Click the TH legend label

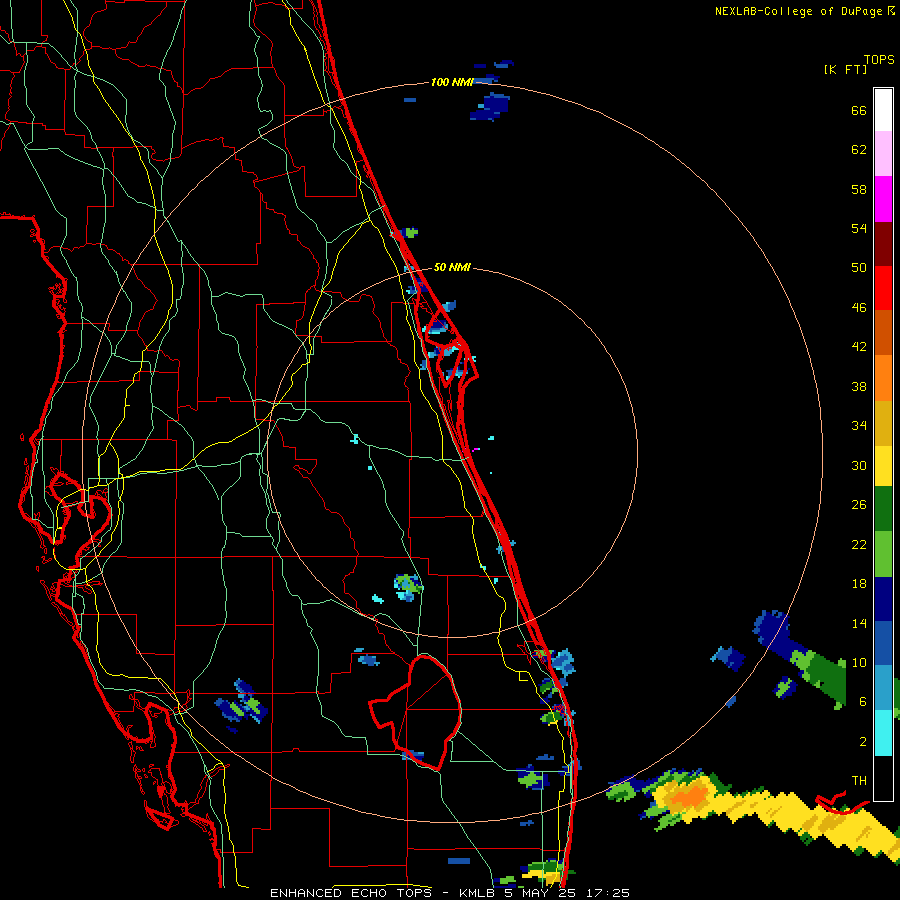coord(859,781)
